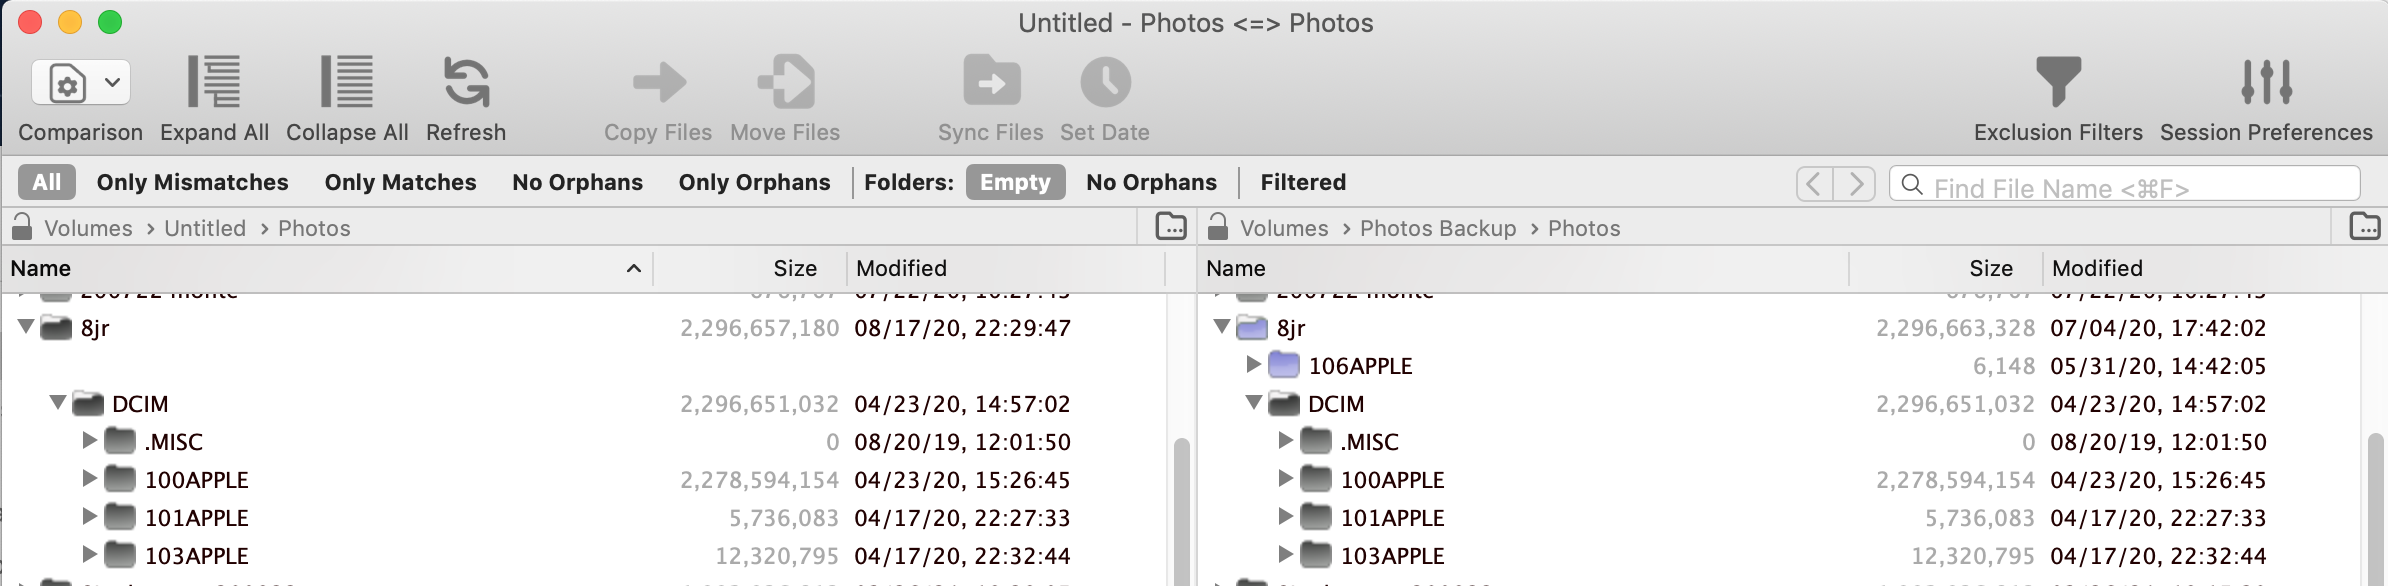
Task: Click the Sync Files icon
Action: pyautogui.click(x=991, y=81)
